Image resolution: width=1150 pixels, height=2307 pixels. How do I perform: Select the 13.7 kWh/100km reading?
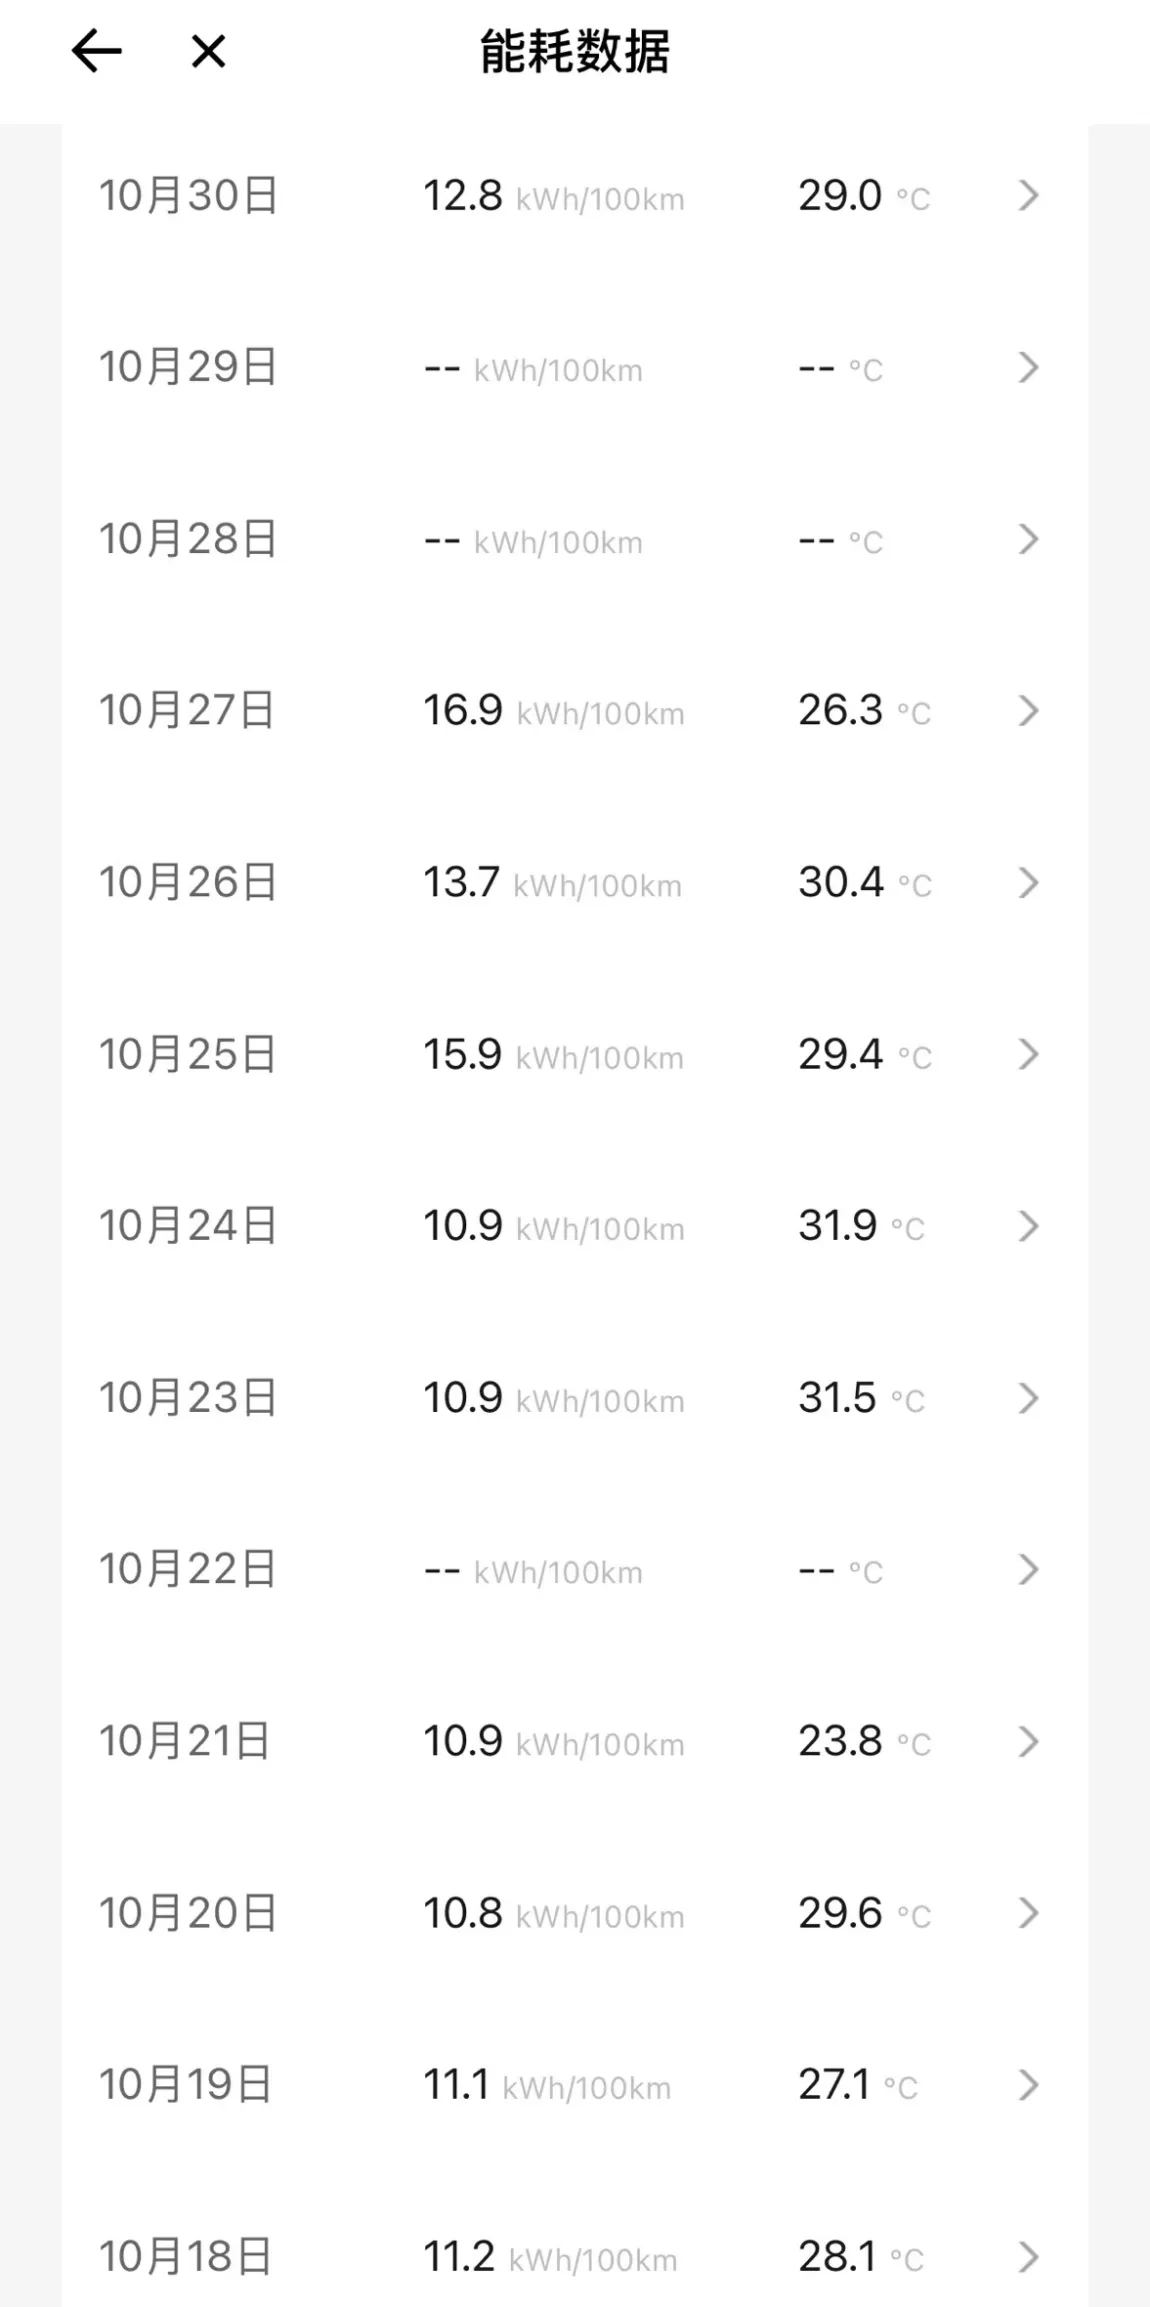552,883
